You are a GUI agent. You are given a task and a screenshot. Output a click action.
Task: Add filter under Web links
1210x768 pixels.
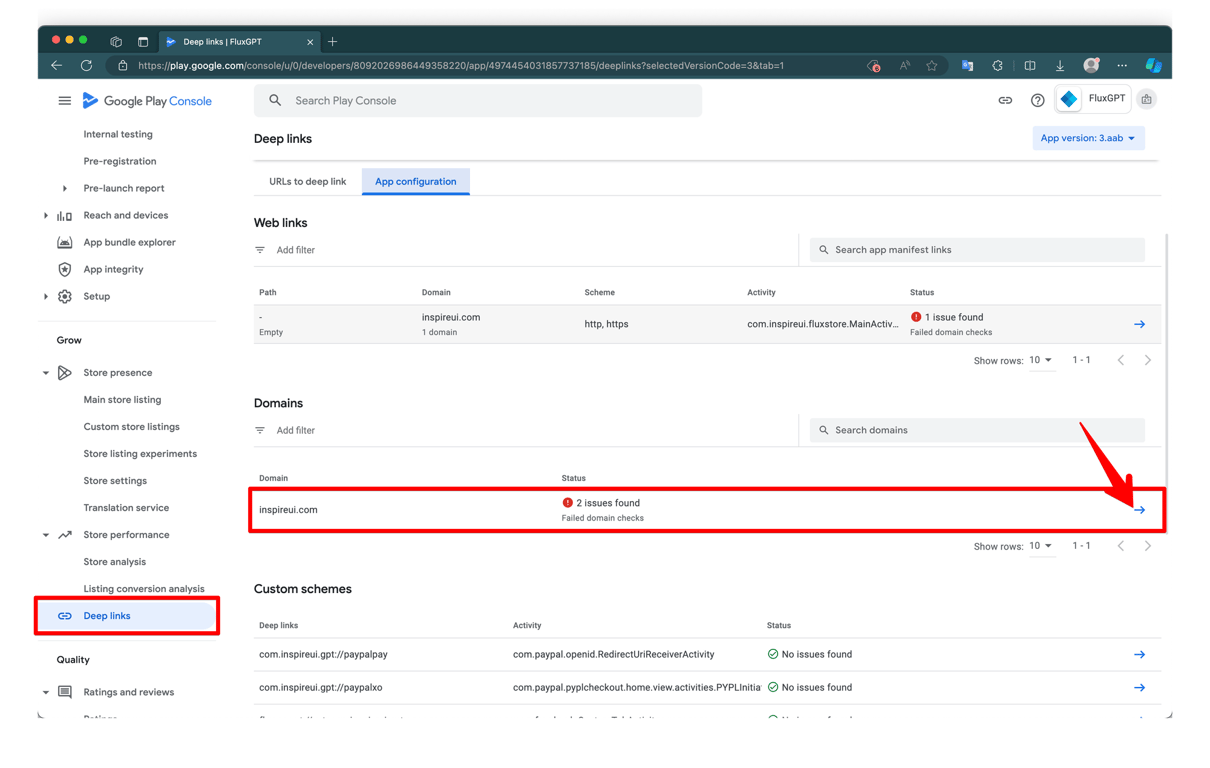(x=295, y=250)
